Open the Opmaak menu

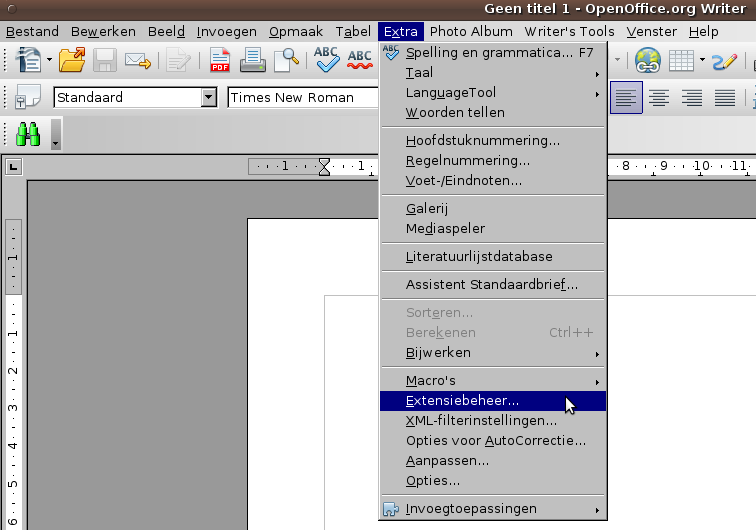point(296,31)
